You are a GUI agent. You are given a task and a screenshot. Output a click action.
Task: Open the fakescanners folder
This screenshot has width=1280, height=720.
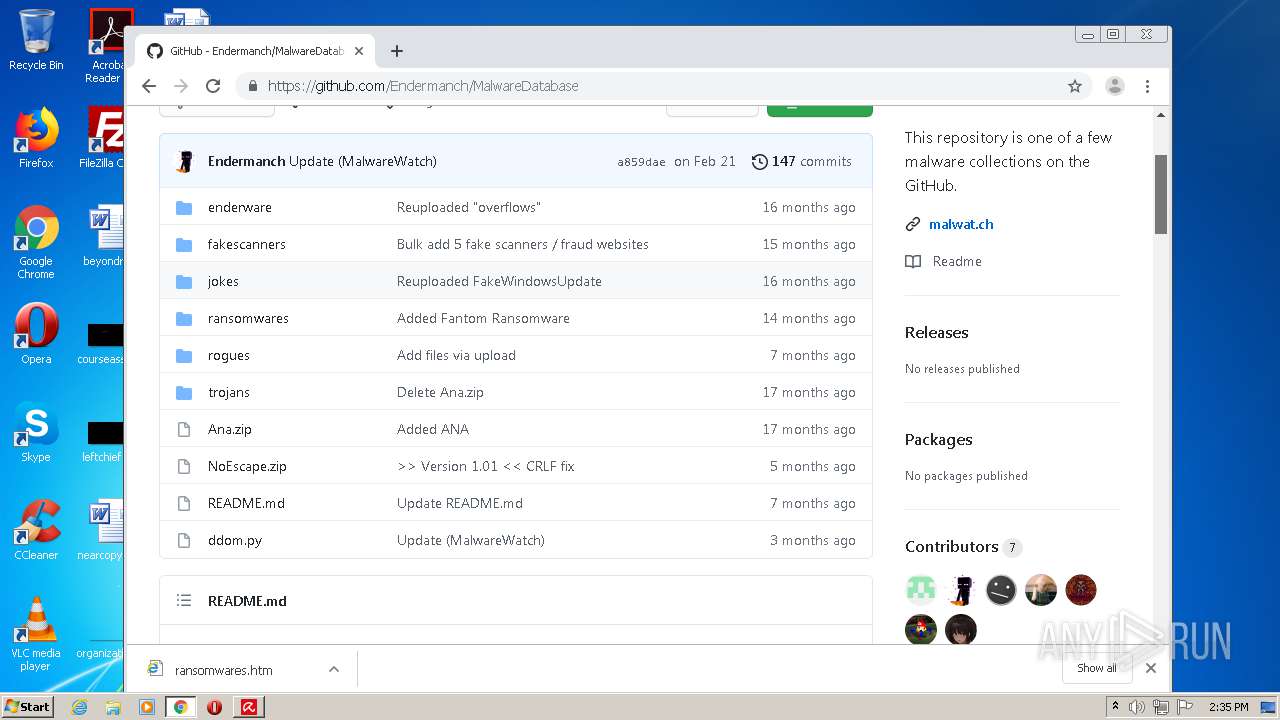pos(247,244)
